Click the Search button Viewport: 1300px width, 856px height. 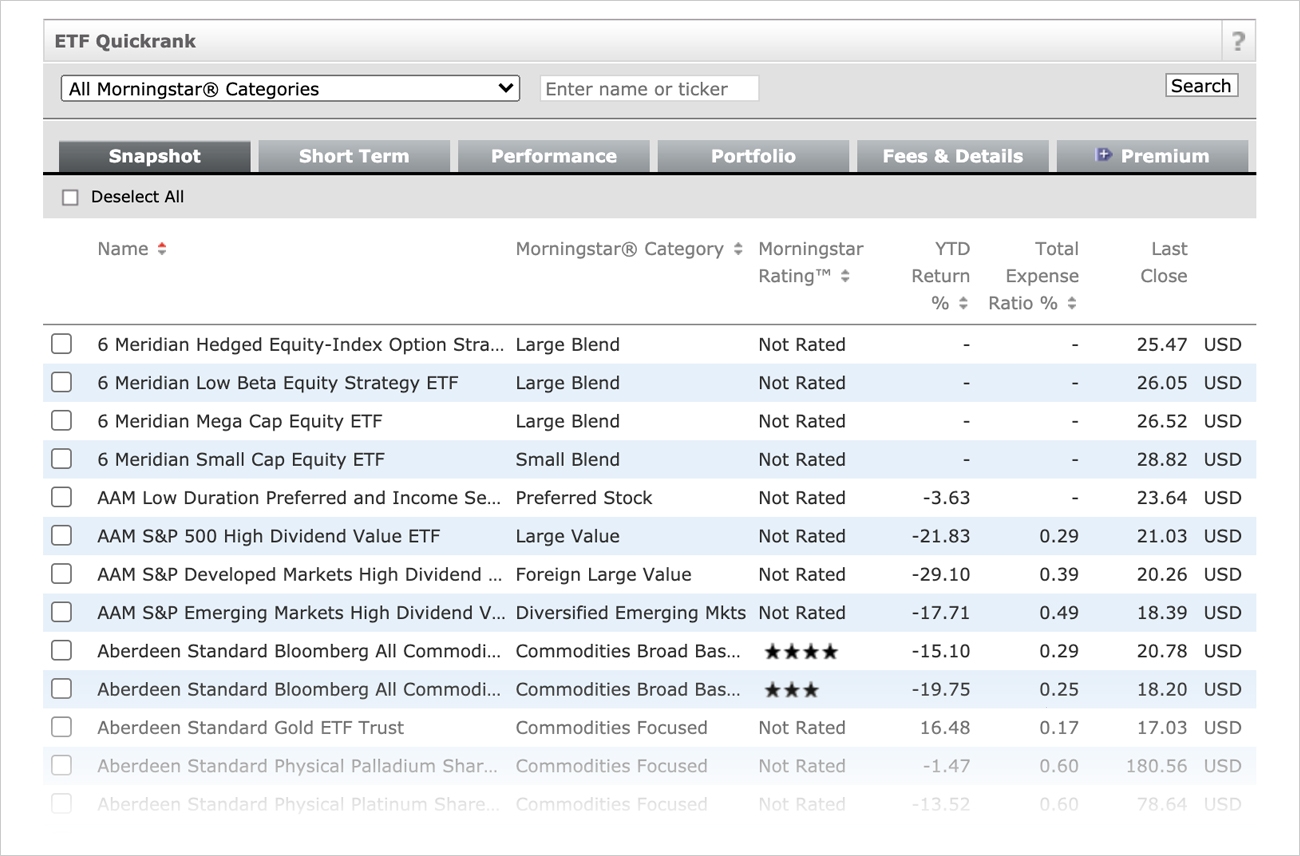coord(1202,86)
